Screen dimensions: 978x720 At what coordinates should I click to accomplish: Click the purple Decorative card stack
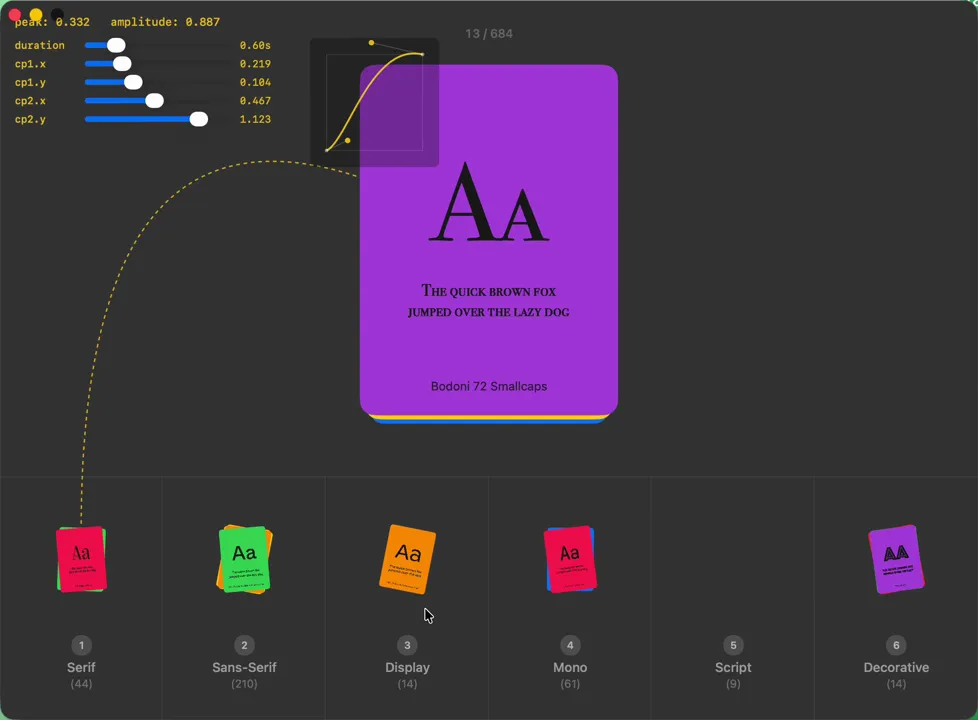pos(896,559)
